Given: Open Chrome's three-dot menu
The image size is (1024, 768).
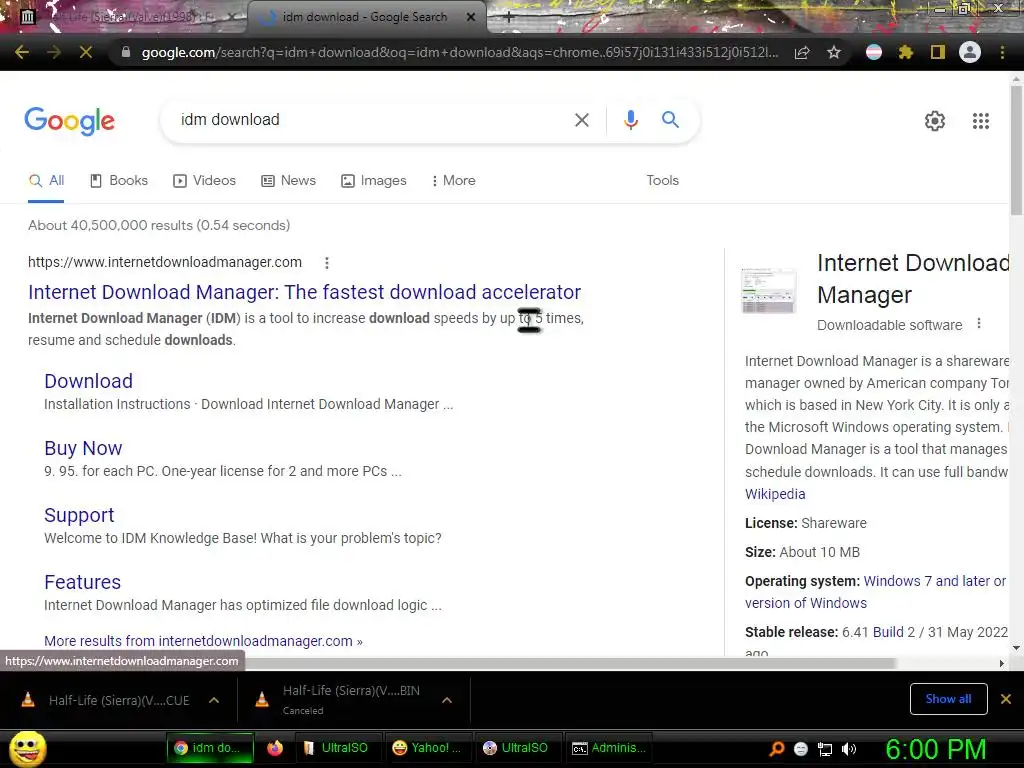Looking at the screenshot, I should click(1002, 52).
